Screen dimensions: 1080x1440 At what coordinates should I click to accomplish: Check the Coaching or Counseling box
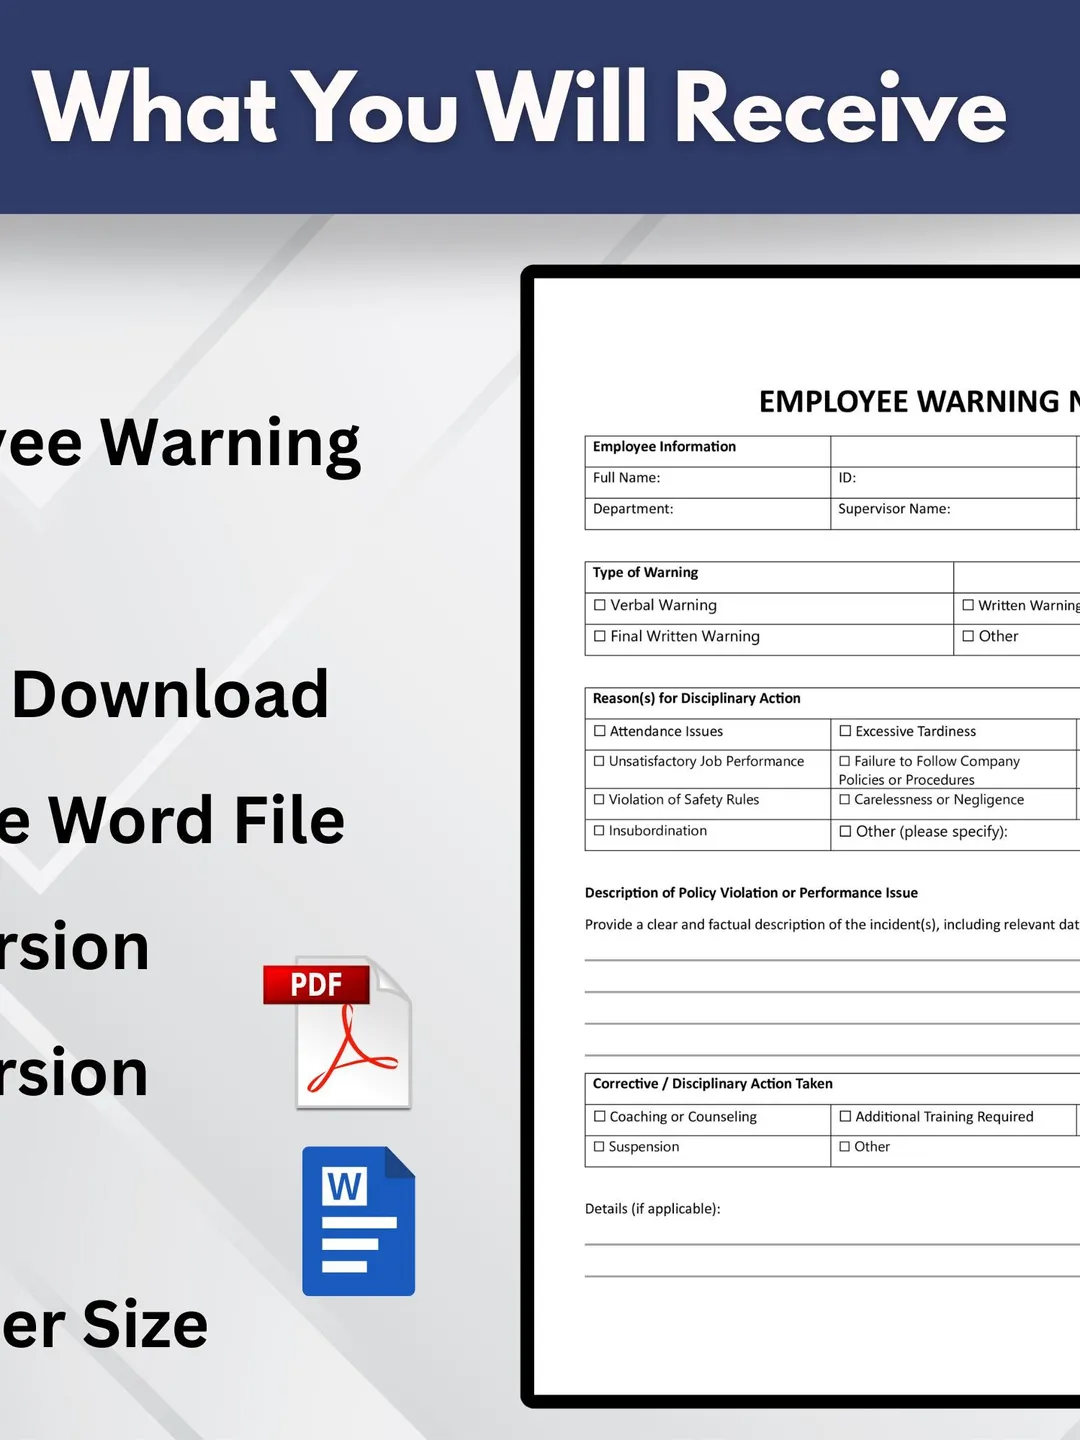point(600,1116)
